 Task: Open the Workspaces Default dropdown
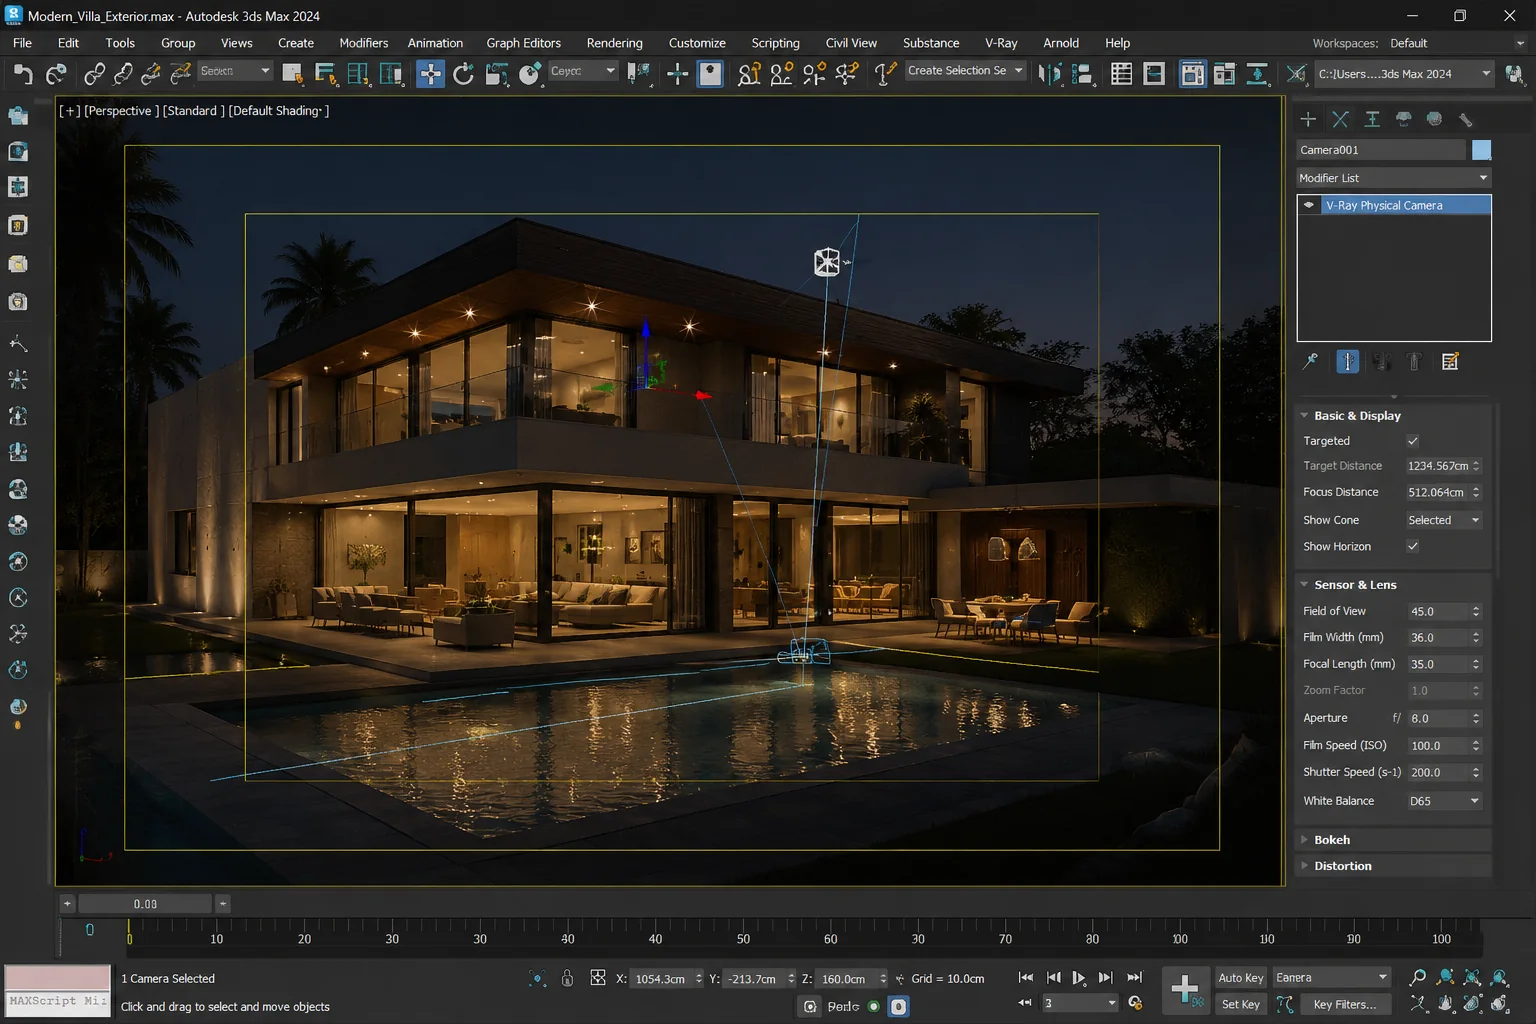pos(1457,43)
